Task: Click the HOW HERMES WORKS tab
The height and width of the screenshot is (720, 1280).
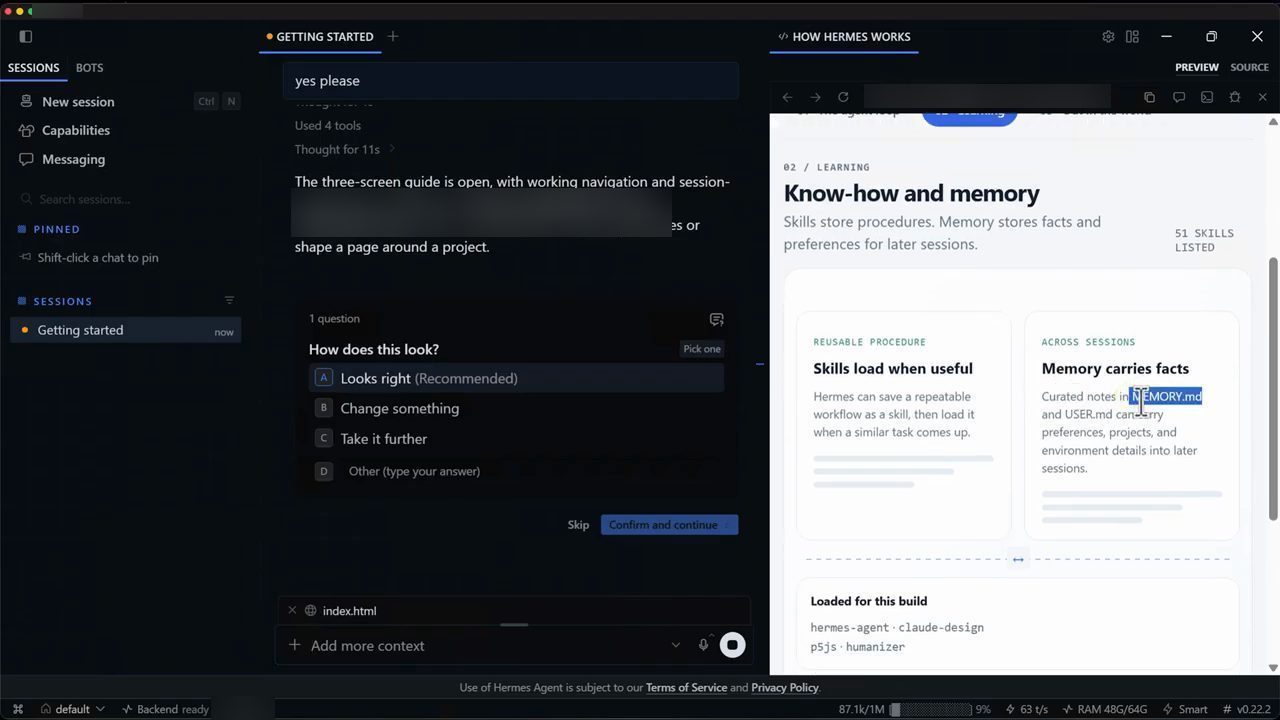Action: pyautogui.click(x=844, y=37)
